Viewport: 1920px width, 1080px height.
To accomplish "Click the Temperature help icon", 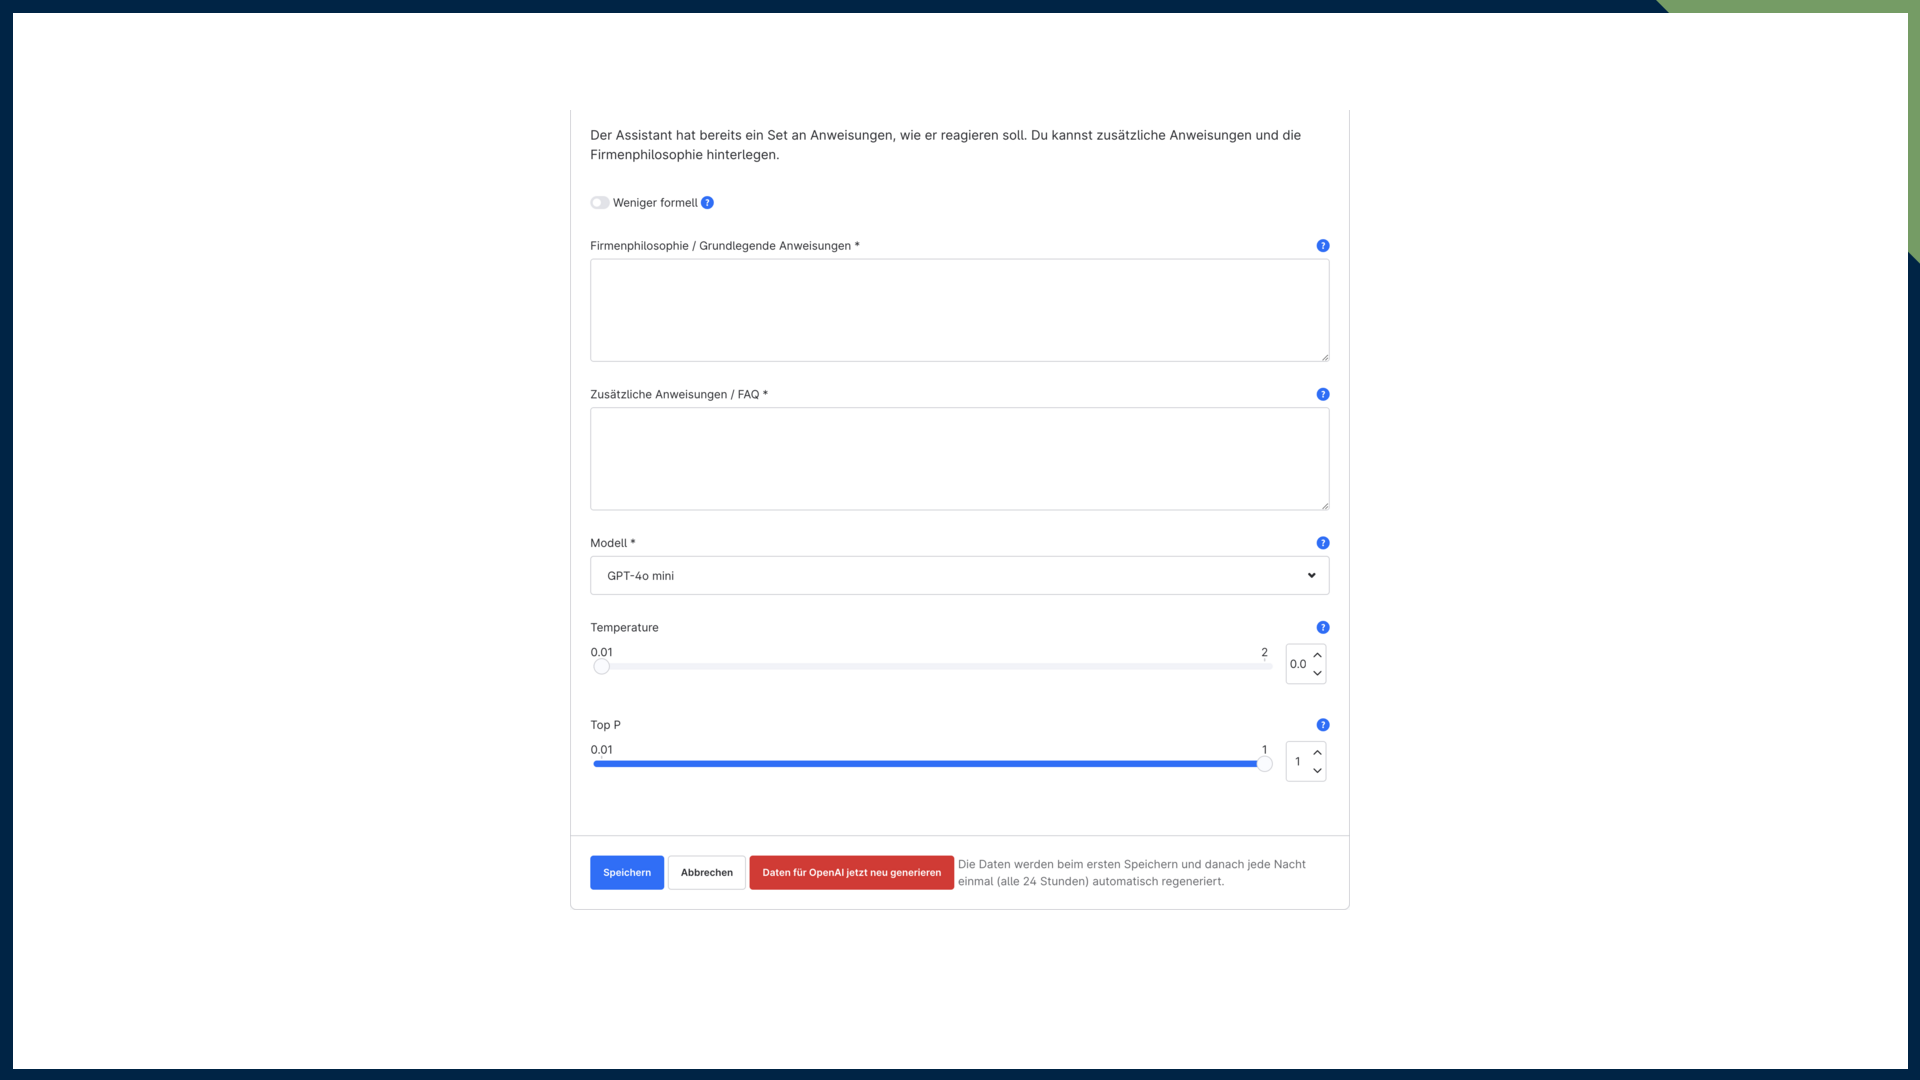I will point(1322,627).
